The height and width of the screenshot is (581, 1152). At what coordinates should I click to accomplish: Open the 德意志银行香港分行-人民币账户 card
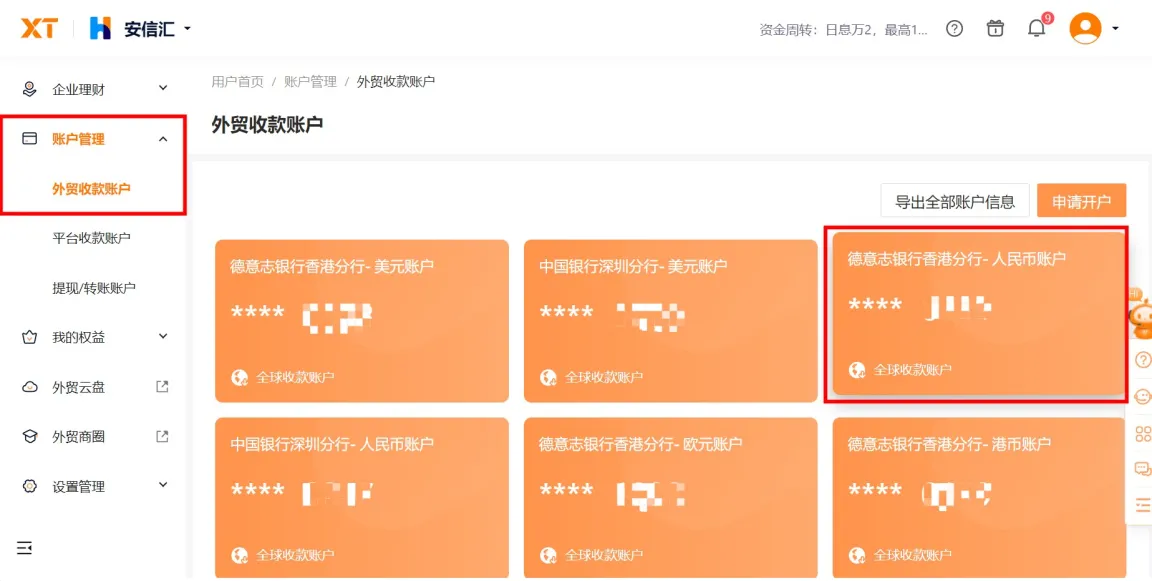[x=979, y=314]
